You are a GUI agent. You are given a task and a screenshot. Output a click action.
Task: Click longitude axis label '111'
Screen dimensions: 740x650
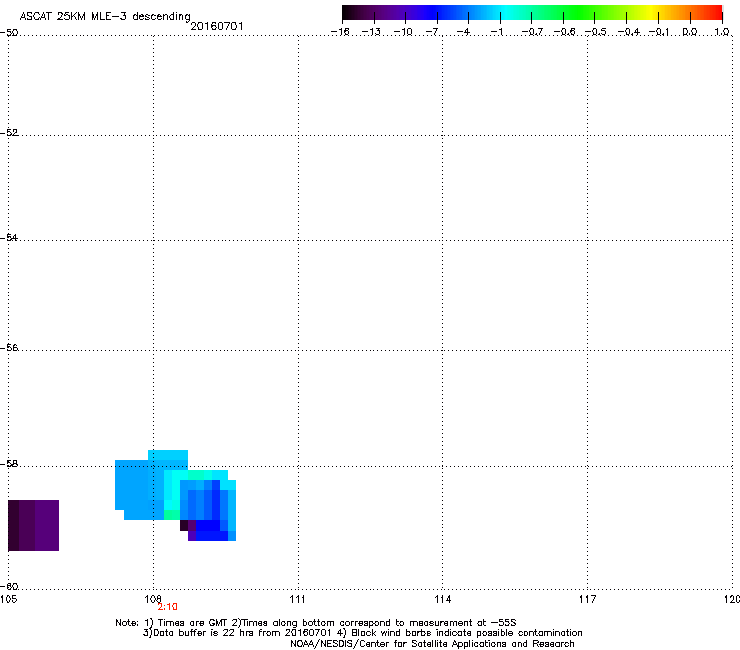point(297,599)
